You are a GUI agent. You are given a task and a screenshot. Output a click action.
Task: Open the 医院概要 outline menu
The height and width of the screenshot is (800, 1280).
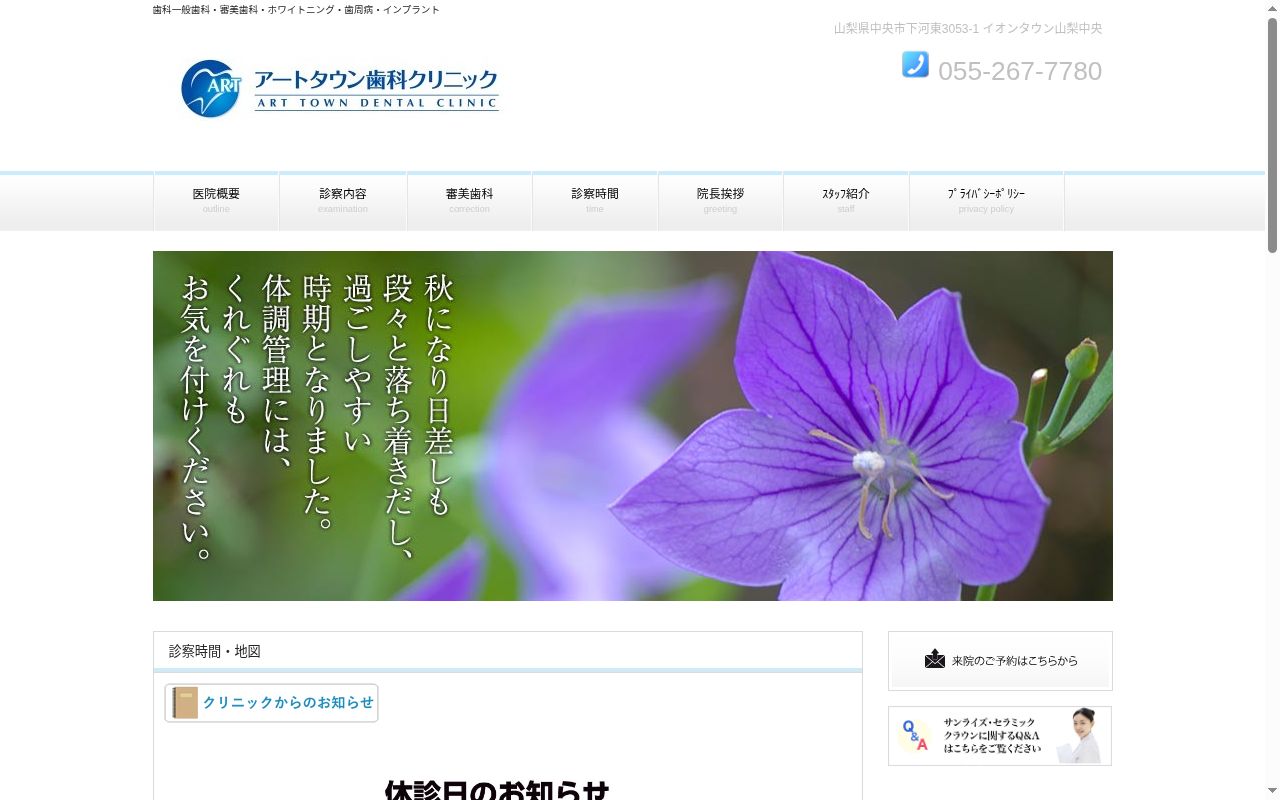point(216,201)
